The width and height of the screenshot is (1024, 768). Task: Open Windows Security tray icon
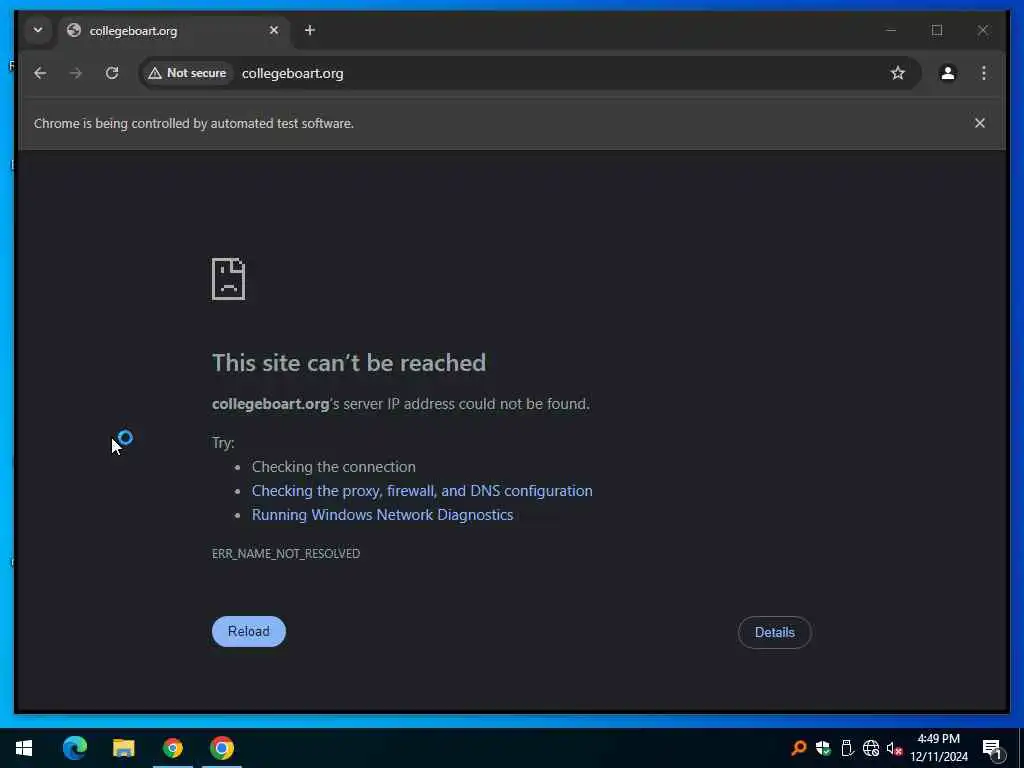click(823, 748)
